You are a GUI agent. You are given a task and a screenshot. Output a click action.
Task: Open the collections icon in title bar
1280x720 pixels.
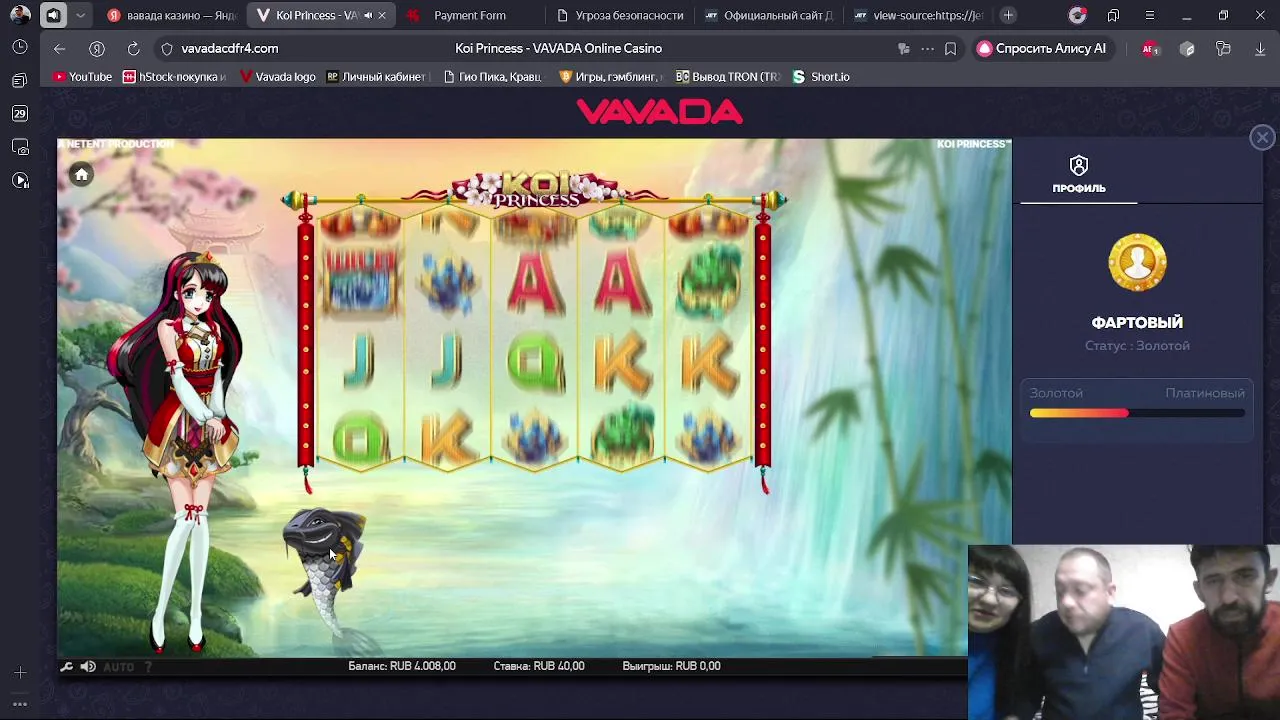point(1113,15)
